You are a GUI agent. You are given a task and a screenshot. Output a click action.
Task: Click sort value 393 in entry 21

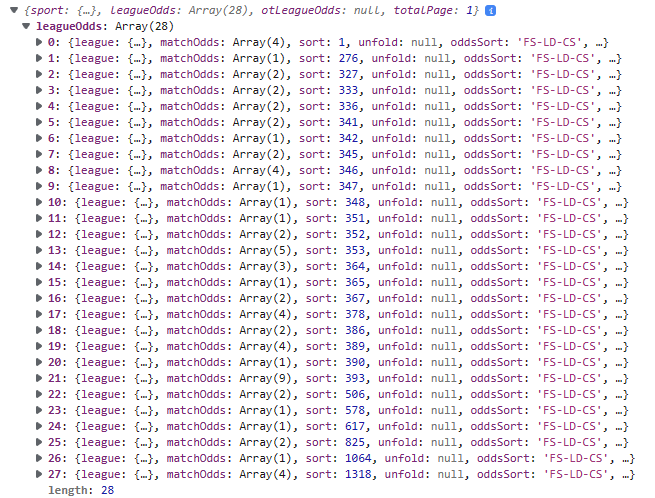[x=355, y=378]
